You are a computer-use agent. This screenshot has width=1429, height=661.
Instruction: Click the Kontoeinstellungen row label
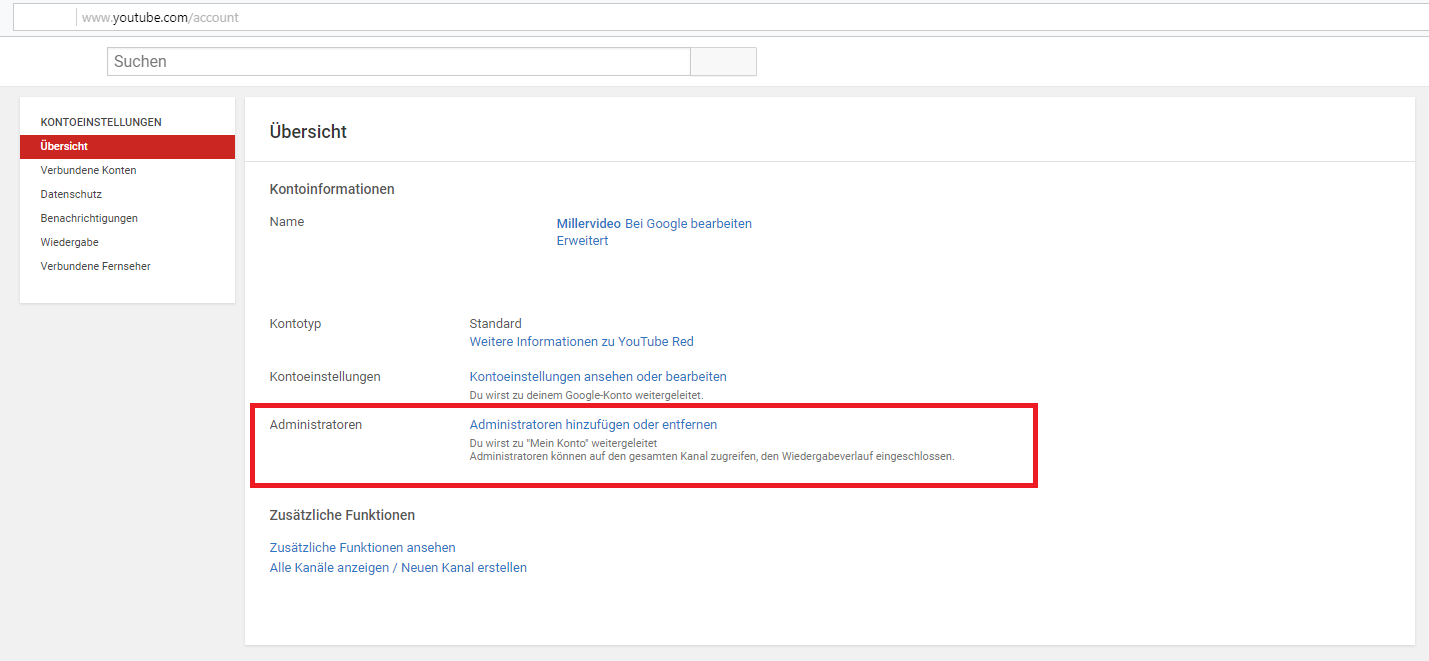click(x=325, y=377)
